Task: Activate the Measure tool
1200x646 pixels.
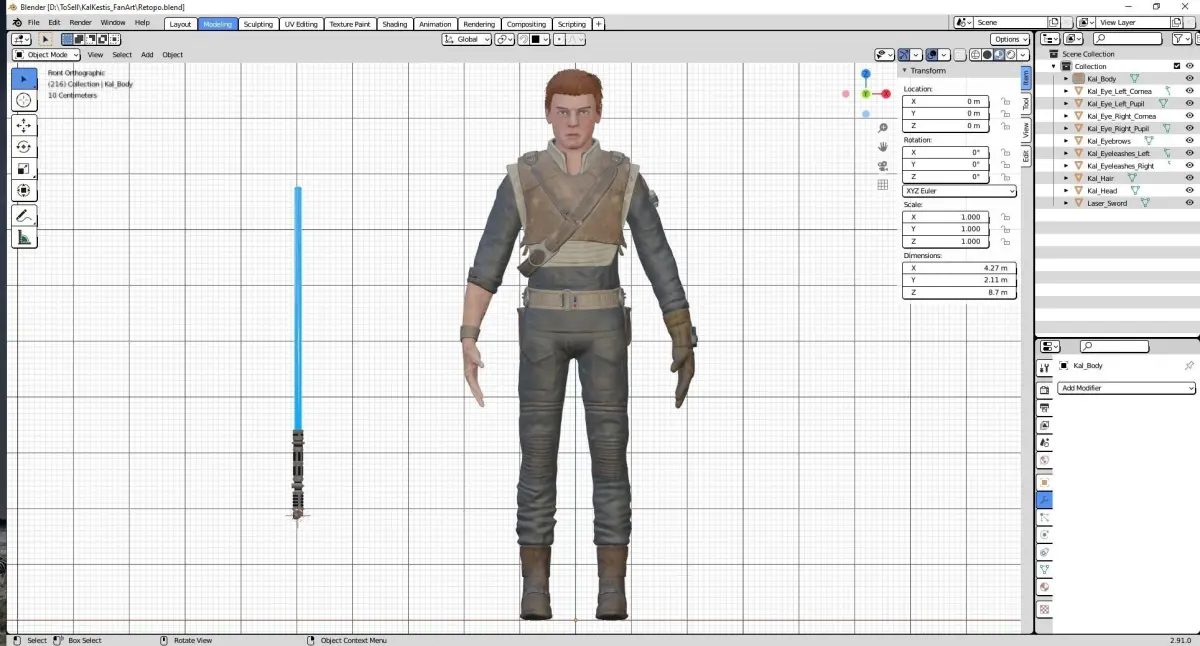Action: (x=24, y=238)
